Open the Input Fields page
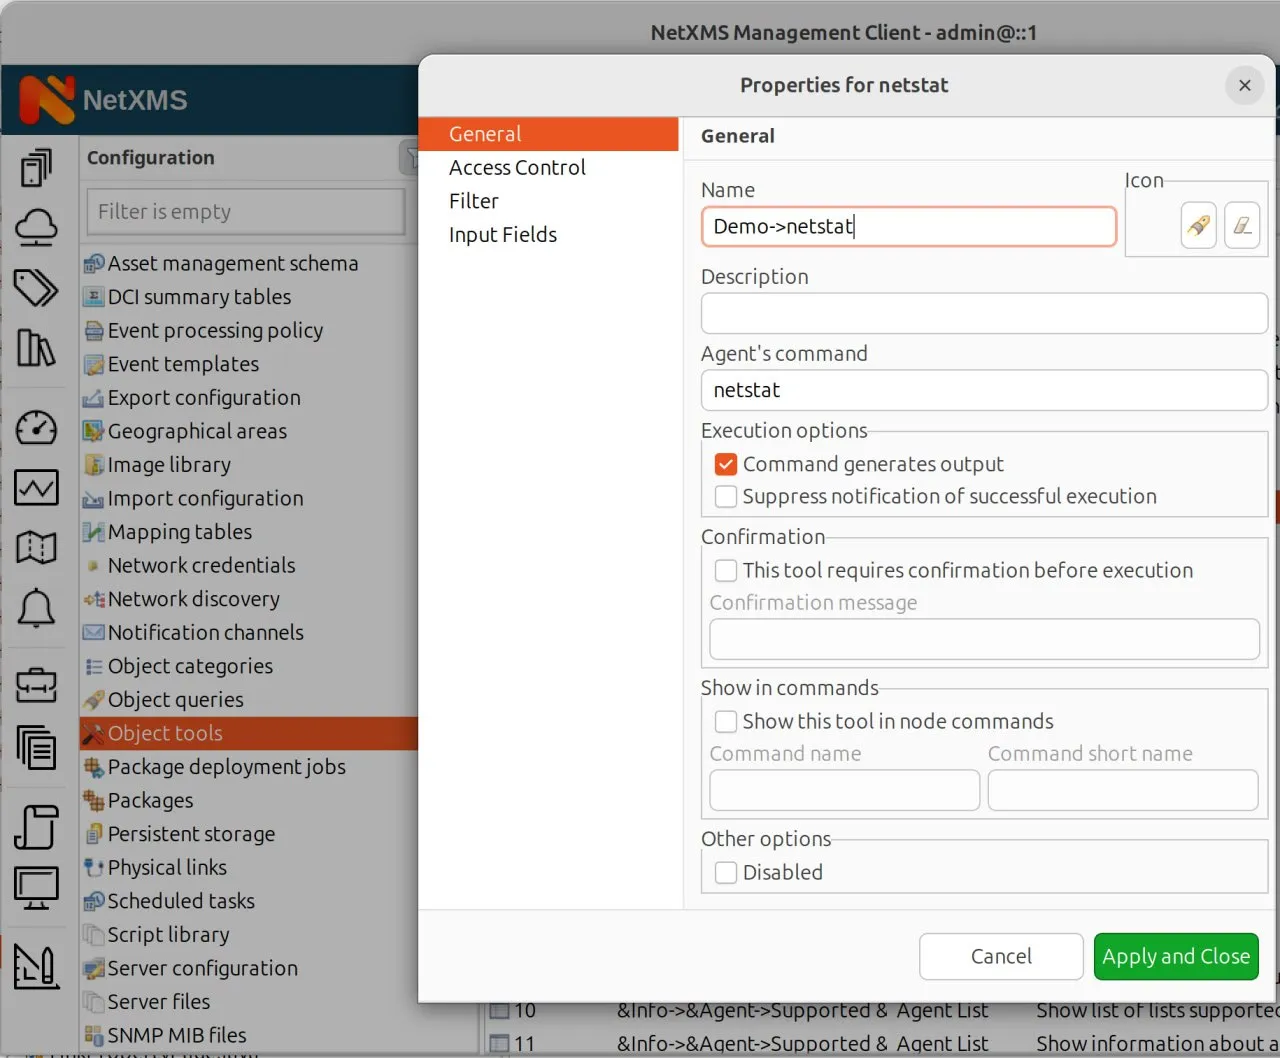 point(503,234)
